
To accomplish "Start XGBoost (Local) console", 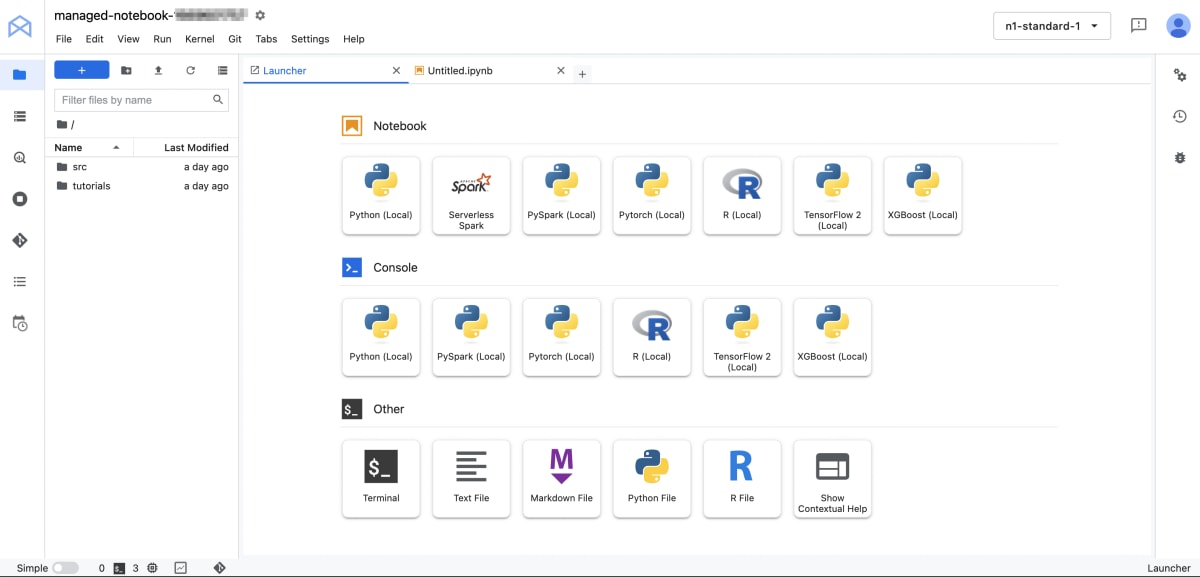I will click(832, 337).
